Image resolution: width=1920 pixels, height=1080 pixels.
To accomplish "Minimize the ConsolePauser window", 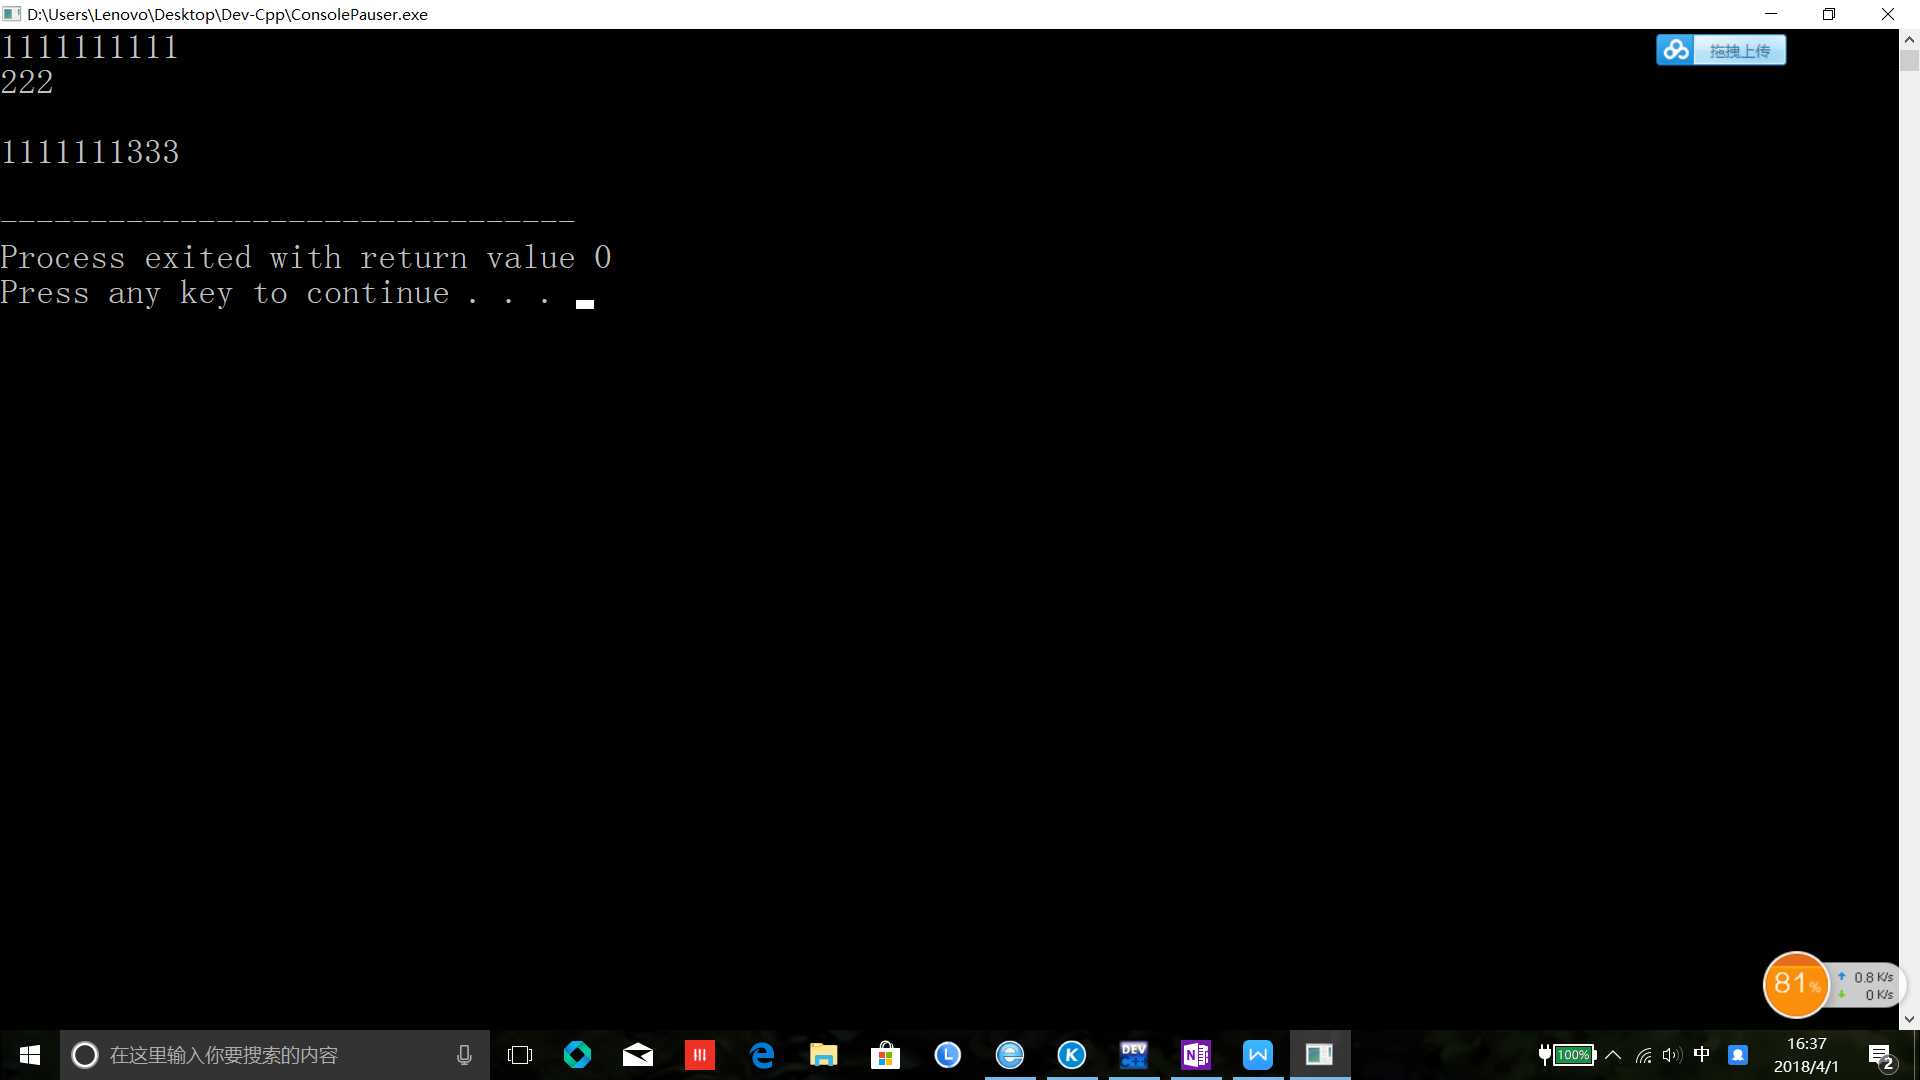I will pyautogui.click(x=1771, y=14).
